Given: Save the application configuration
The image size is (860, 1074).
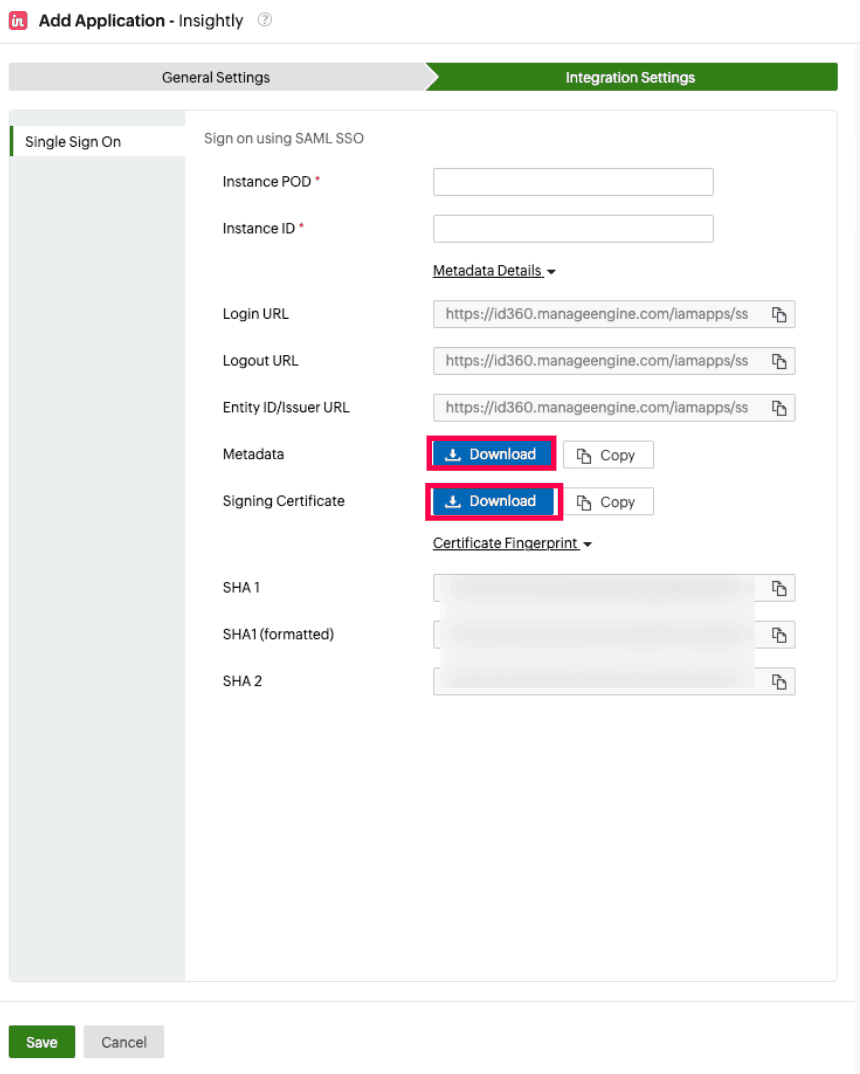Looking at the screenshot, I should pos(41,1041).
